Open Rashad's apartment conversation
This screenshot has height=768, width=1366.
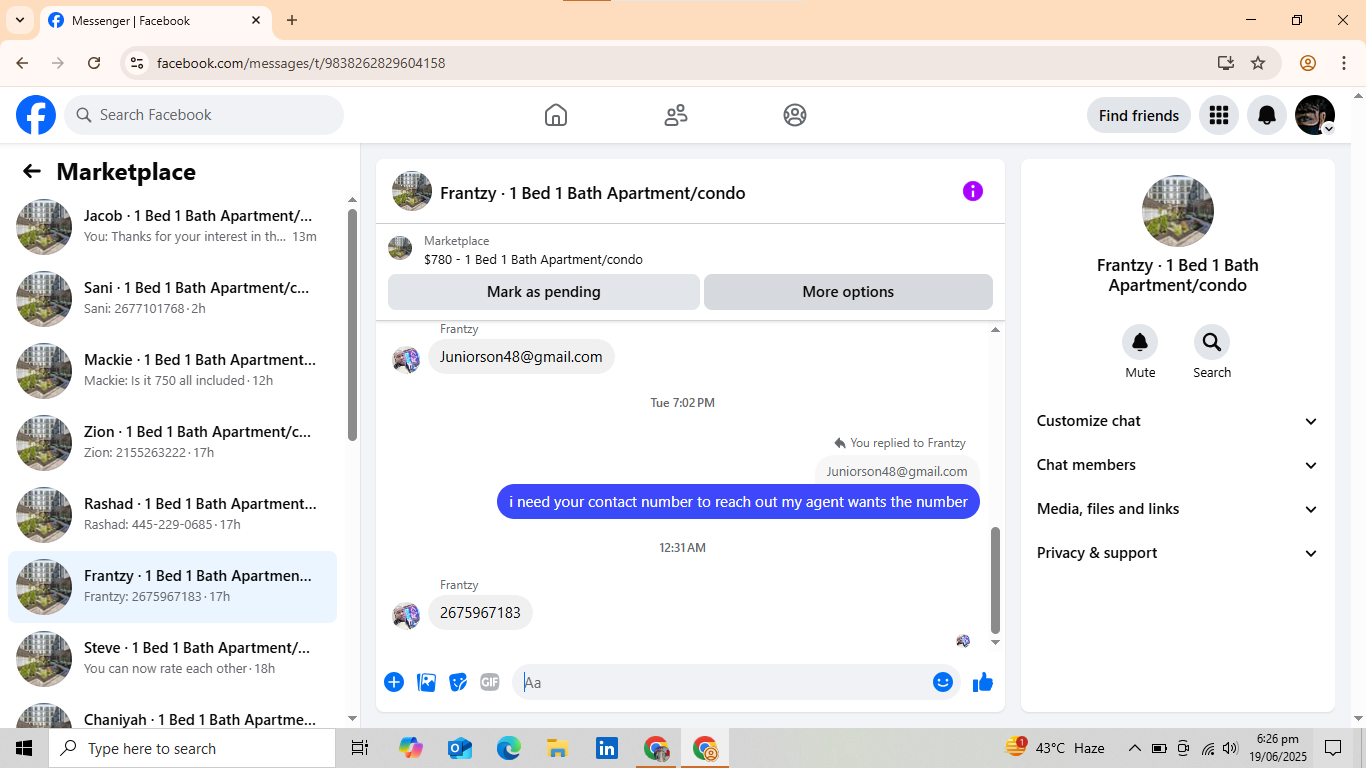(172, 514)
